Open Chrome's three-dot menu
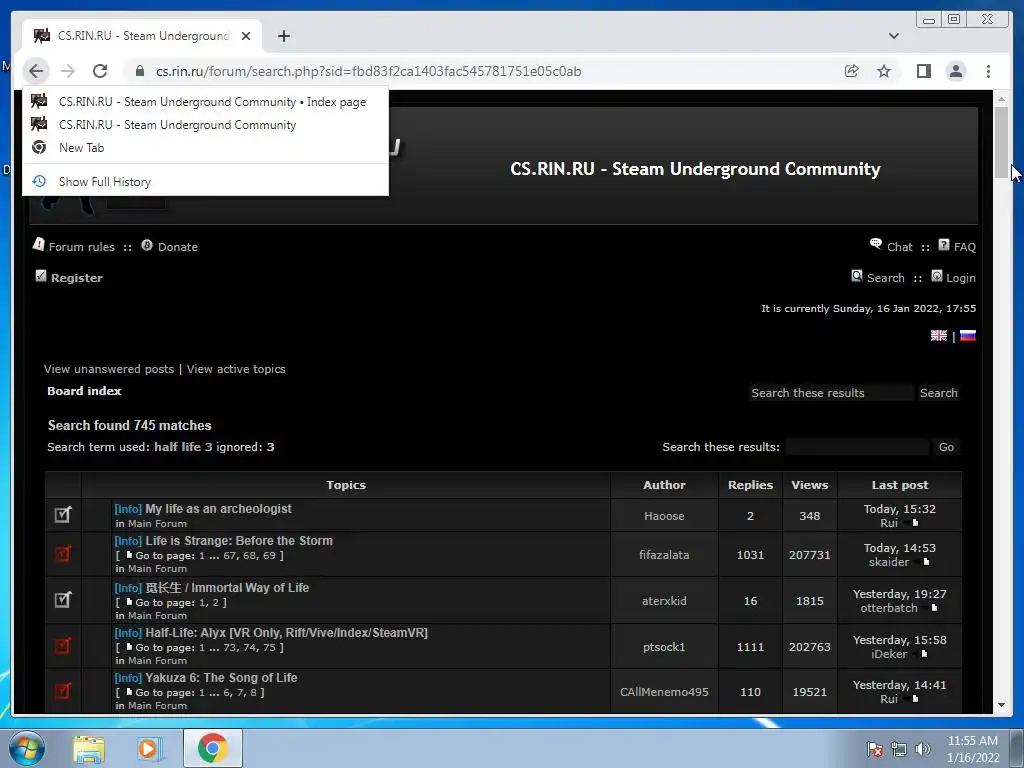1024x768 pixels. click(x=988, y=71)
